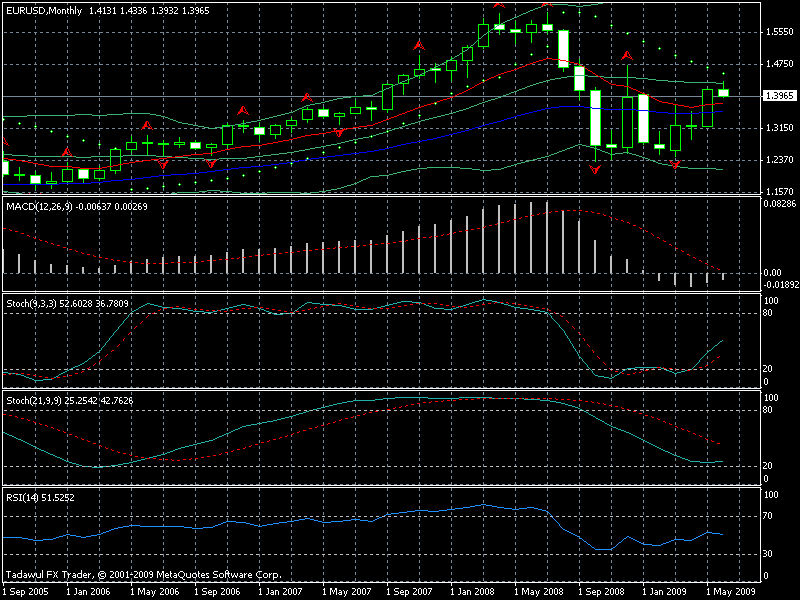800x600 pixels.
Task: Click the 1 May 2006 date label
Action: tap(155, 592)
